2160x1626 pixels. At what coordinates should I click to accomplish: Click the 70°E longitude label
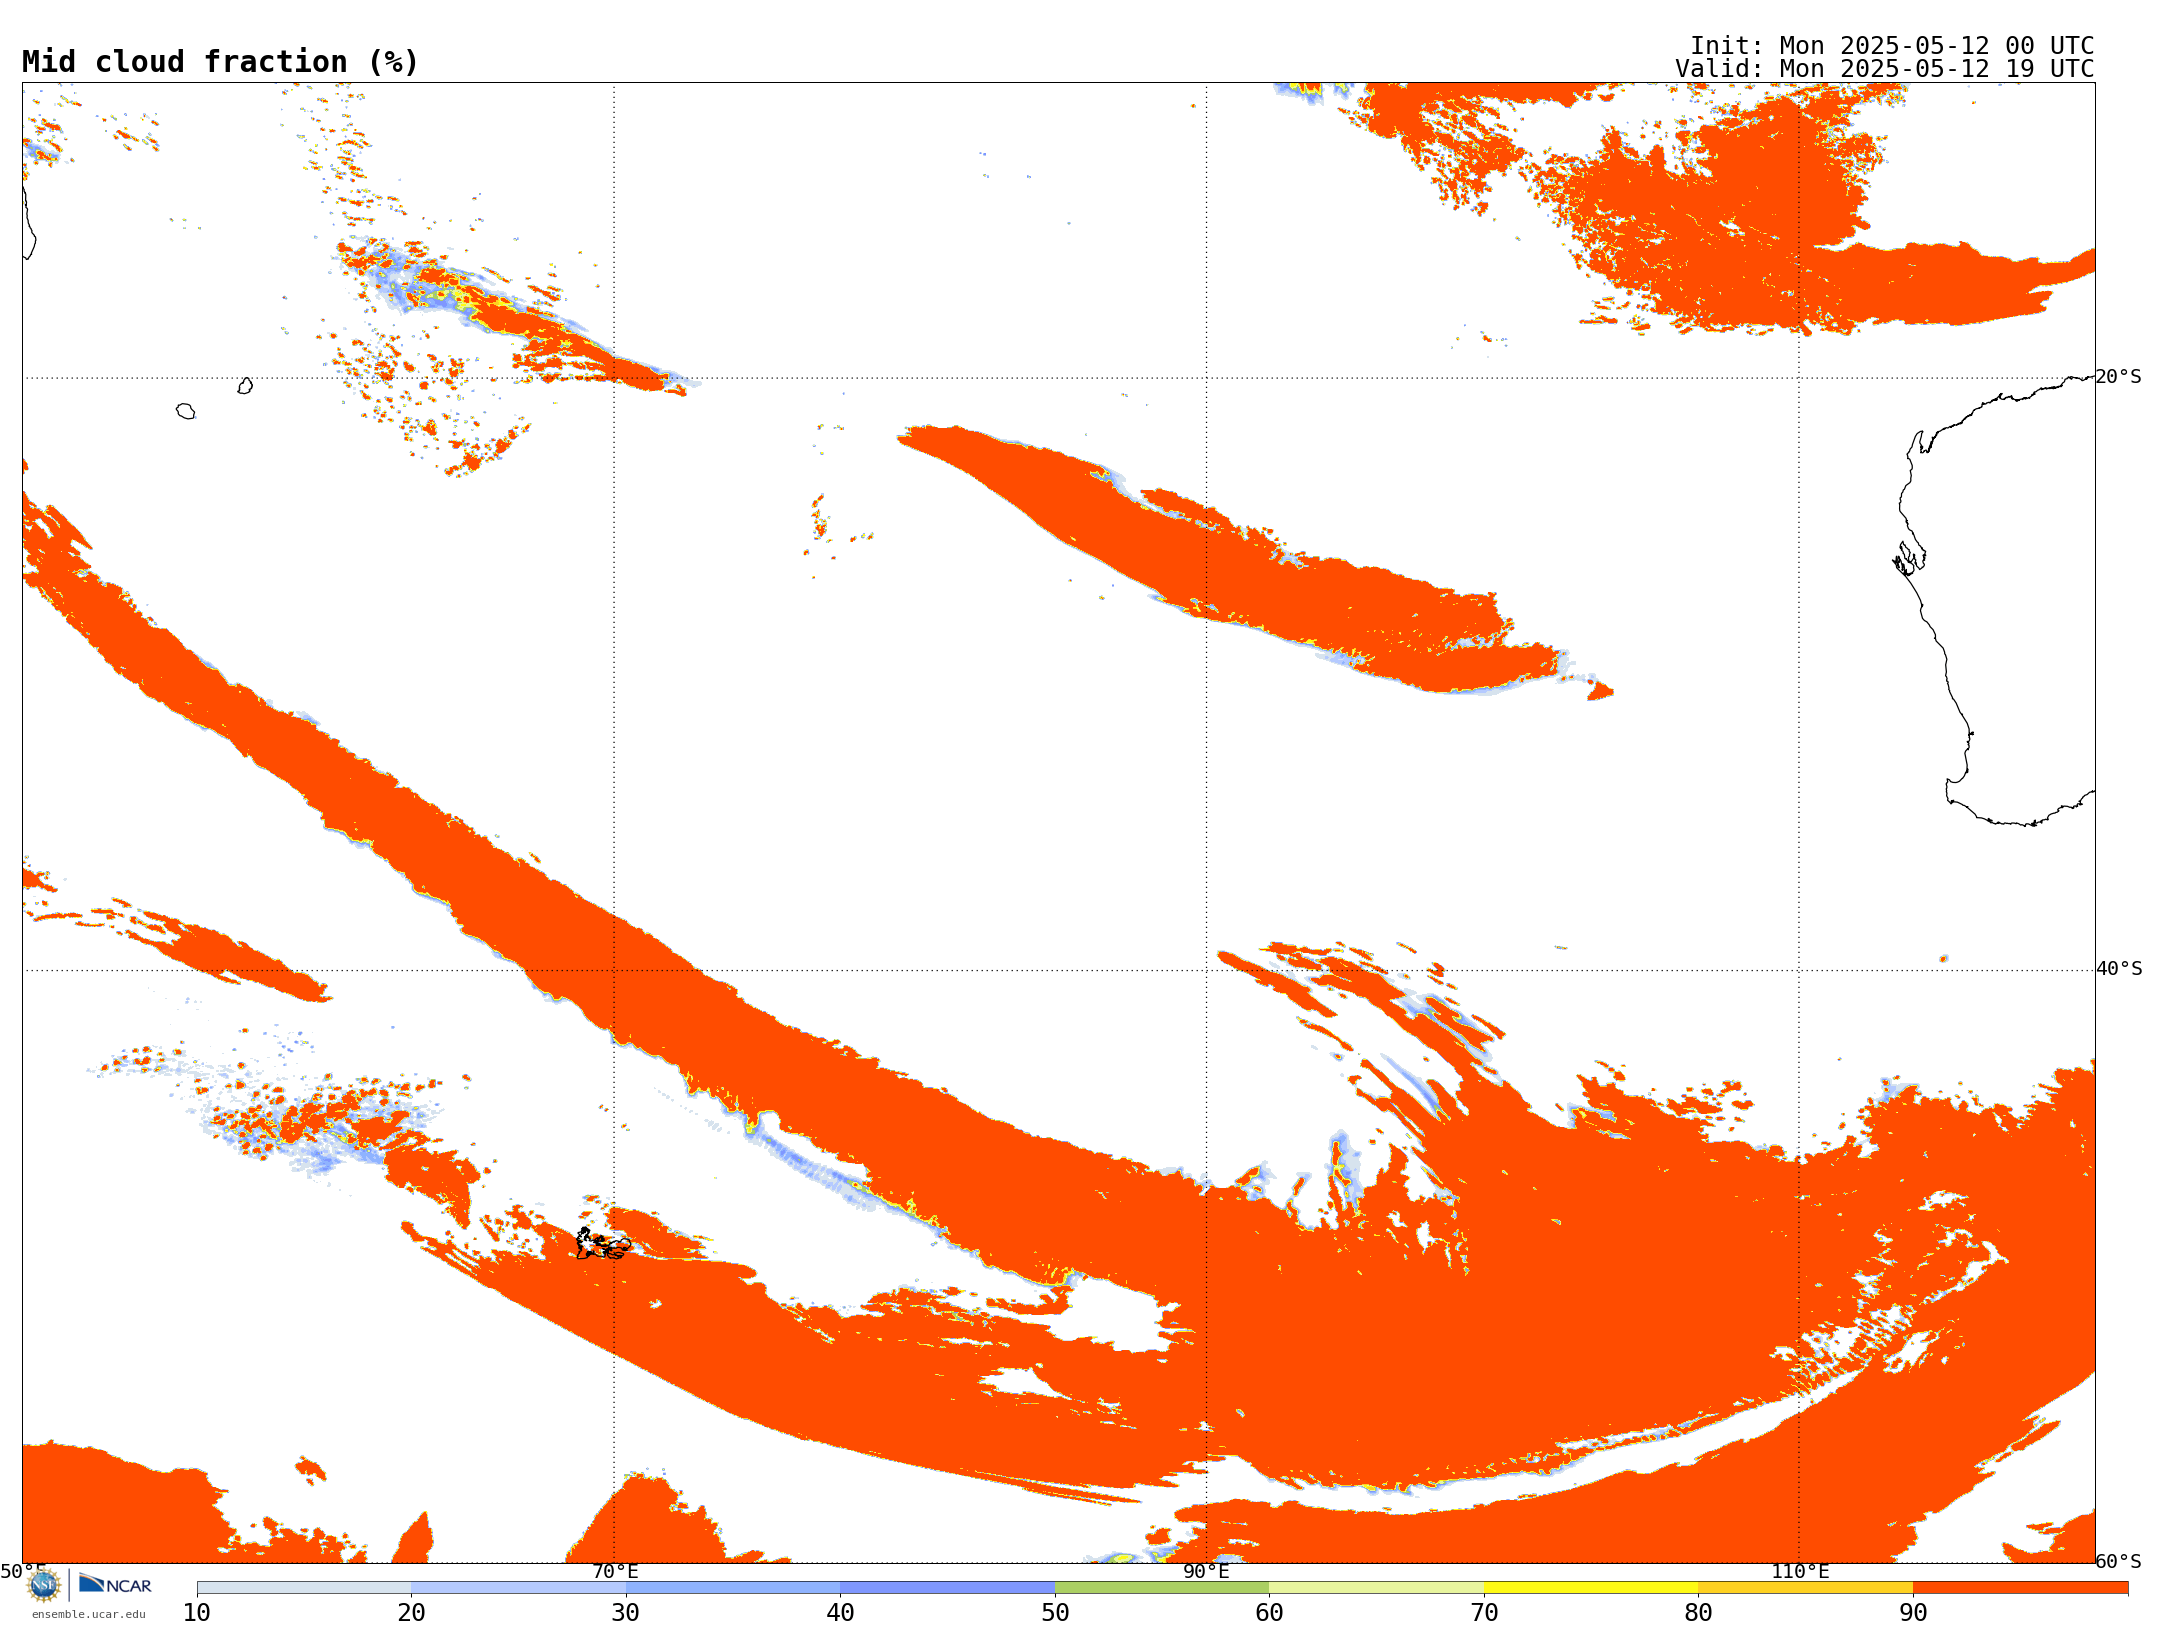point(614,1572)
